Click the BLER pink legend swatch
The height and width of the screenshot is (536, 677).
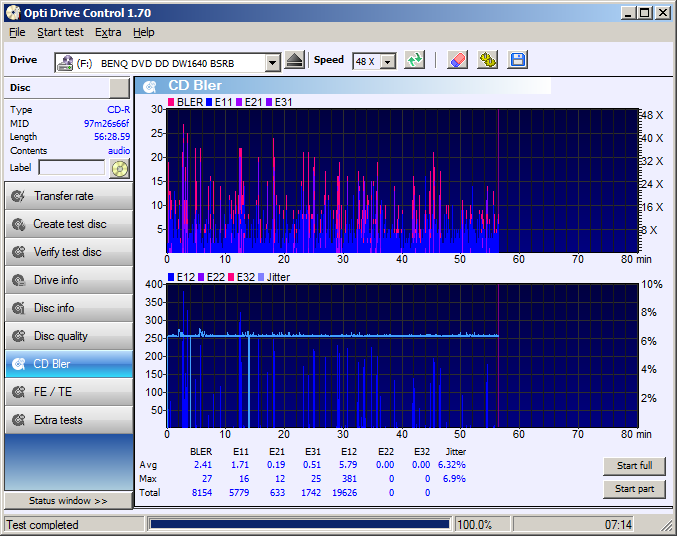171,102
